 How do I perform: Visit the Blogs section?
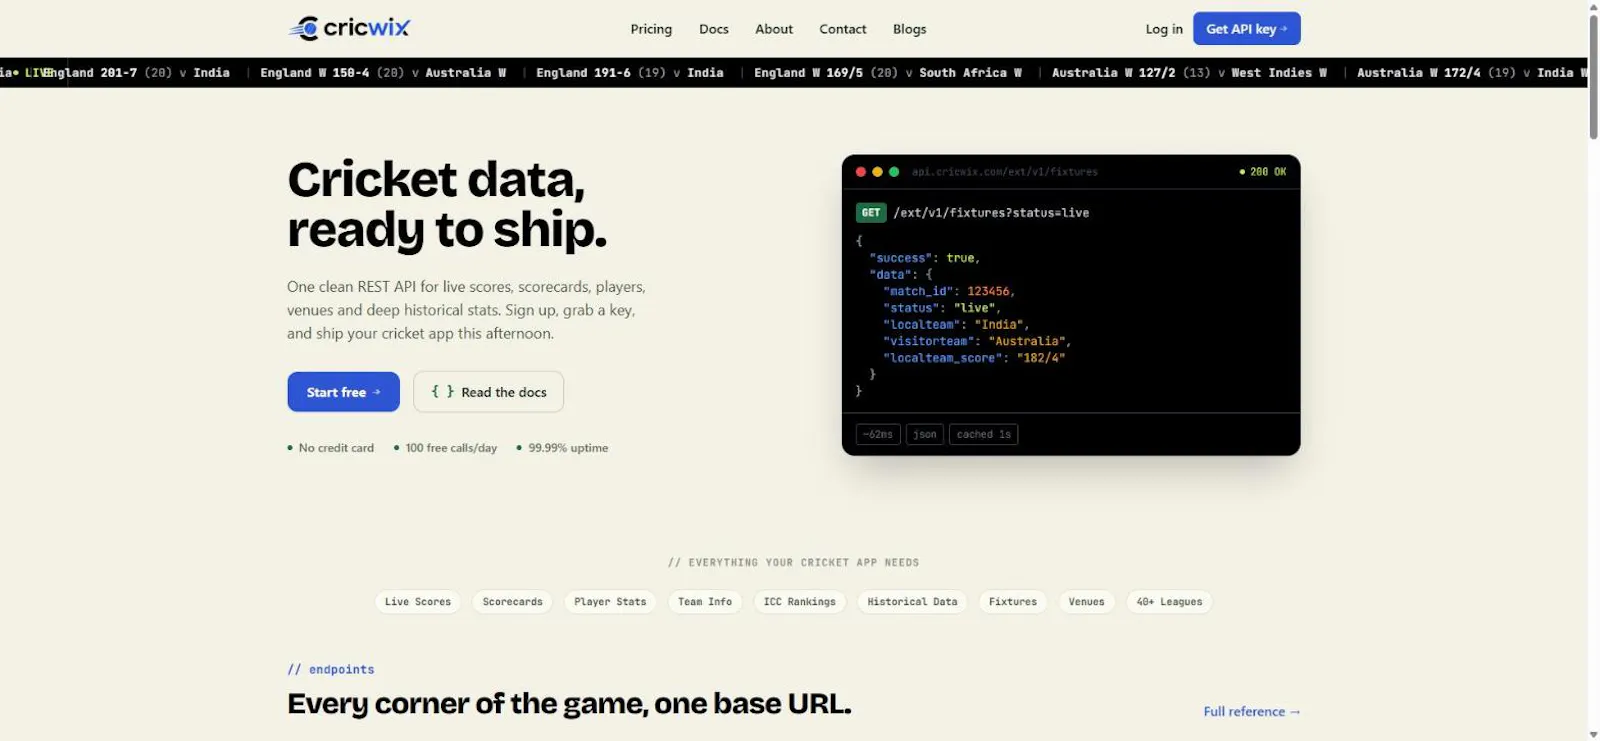[x=910, y=29]
